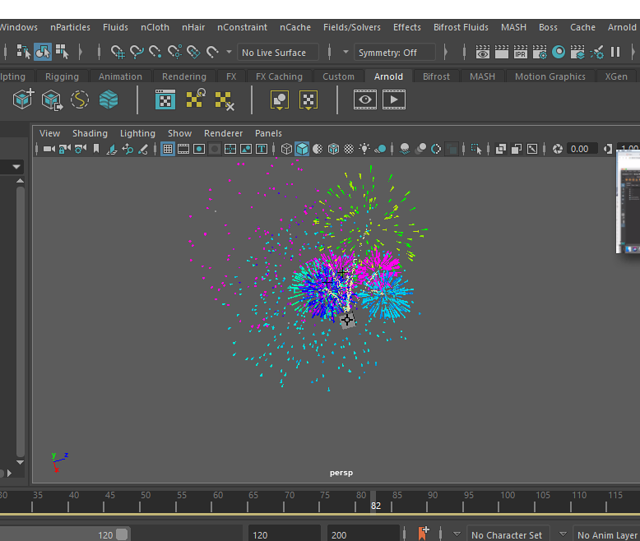This screenshot has width=640, height=541.
Task: Click the Arnold TX Manager checkered icon
Action: pyautogui.click(x=166, y=99)
